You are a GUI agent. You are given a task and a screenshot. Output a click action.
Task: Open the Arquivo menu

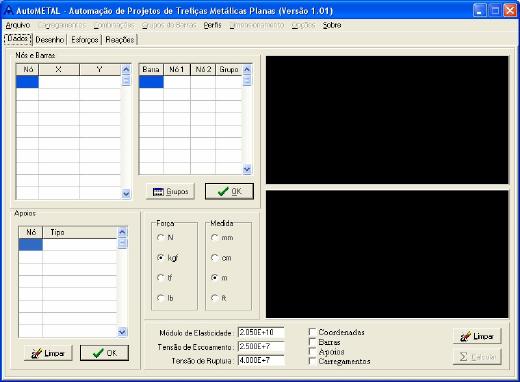click(x=18, y=25)
